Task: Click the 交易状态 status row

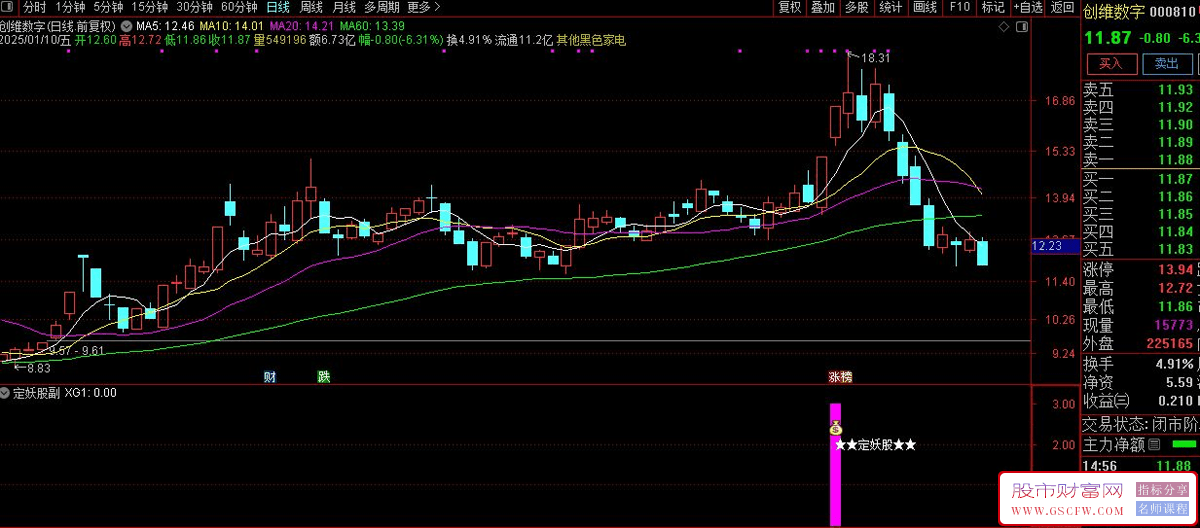Action: click(x=1140, y=423)
